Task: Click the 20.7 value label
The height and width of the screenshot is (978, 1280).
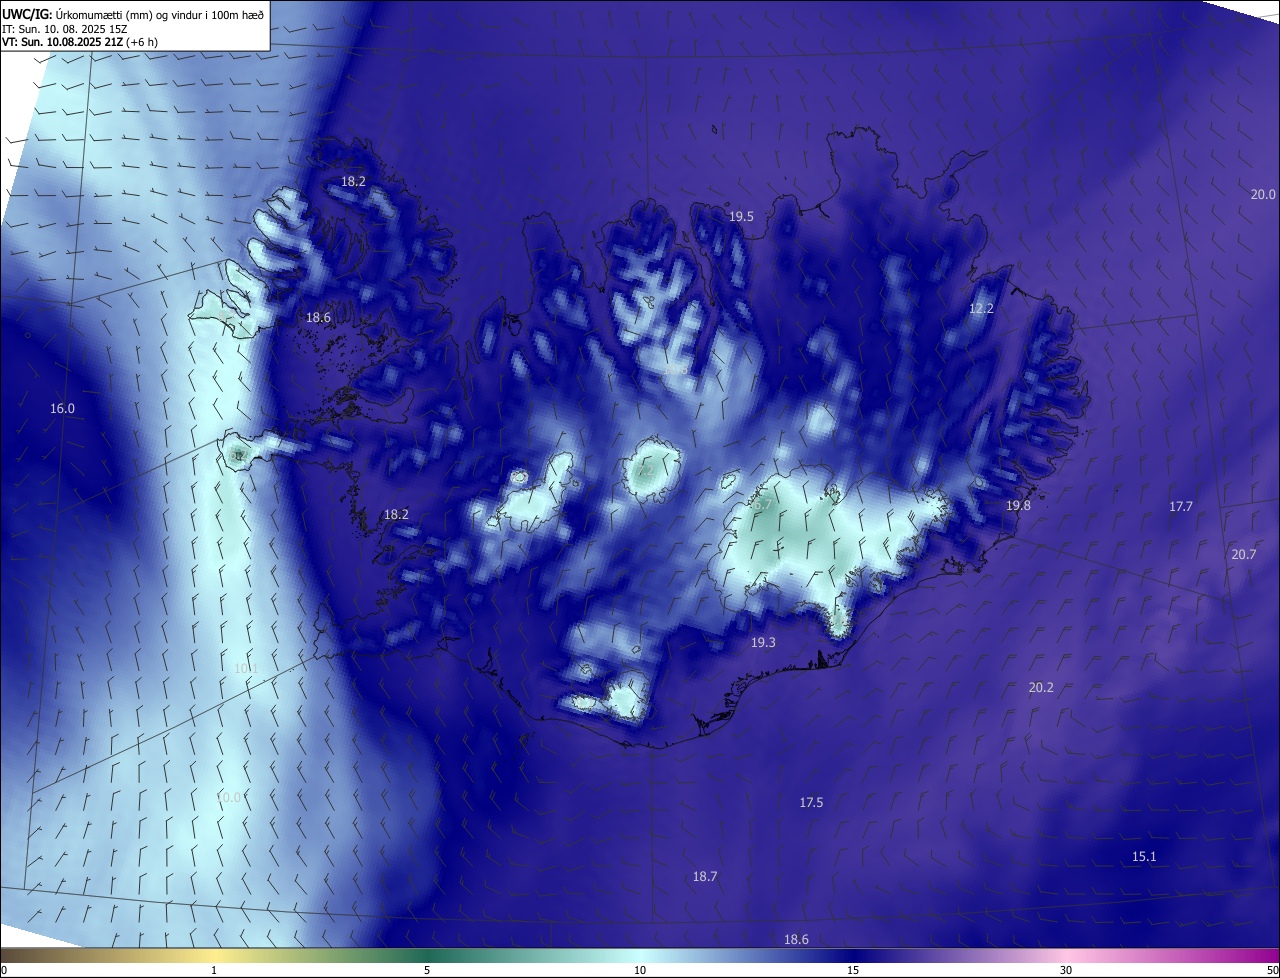Action: [1244, 555]
